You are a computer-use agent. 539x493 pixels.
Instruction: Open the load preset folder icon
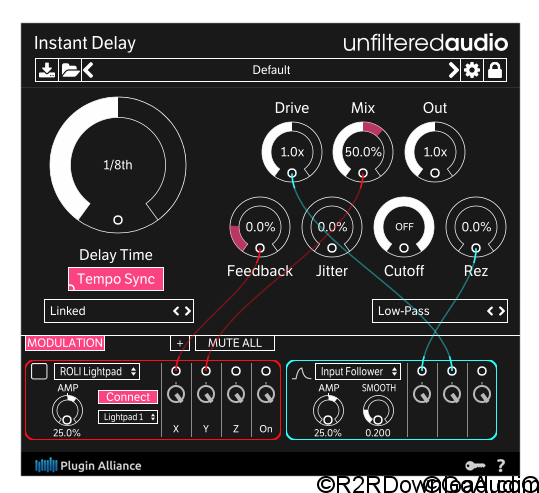click(x=70, y=70)
